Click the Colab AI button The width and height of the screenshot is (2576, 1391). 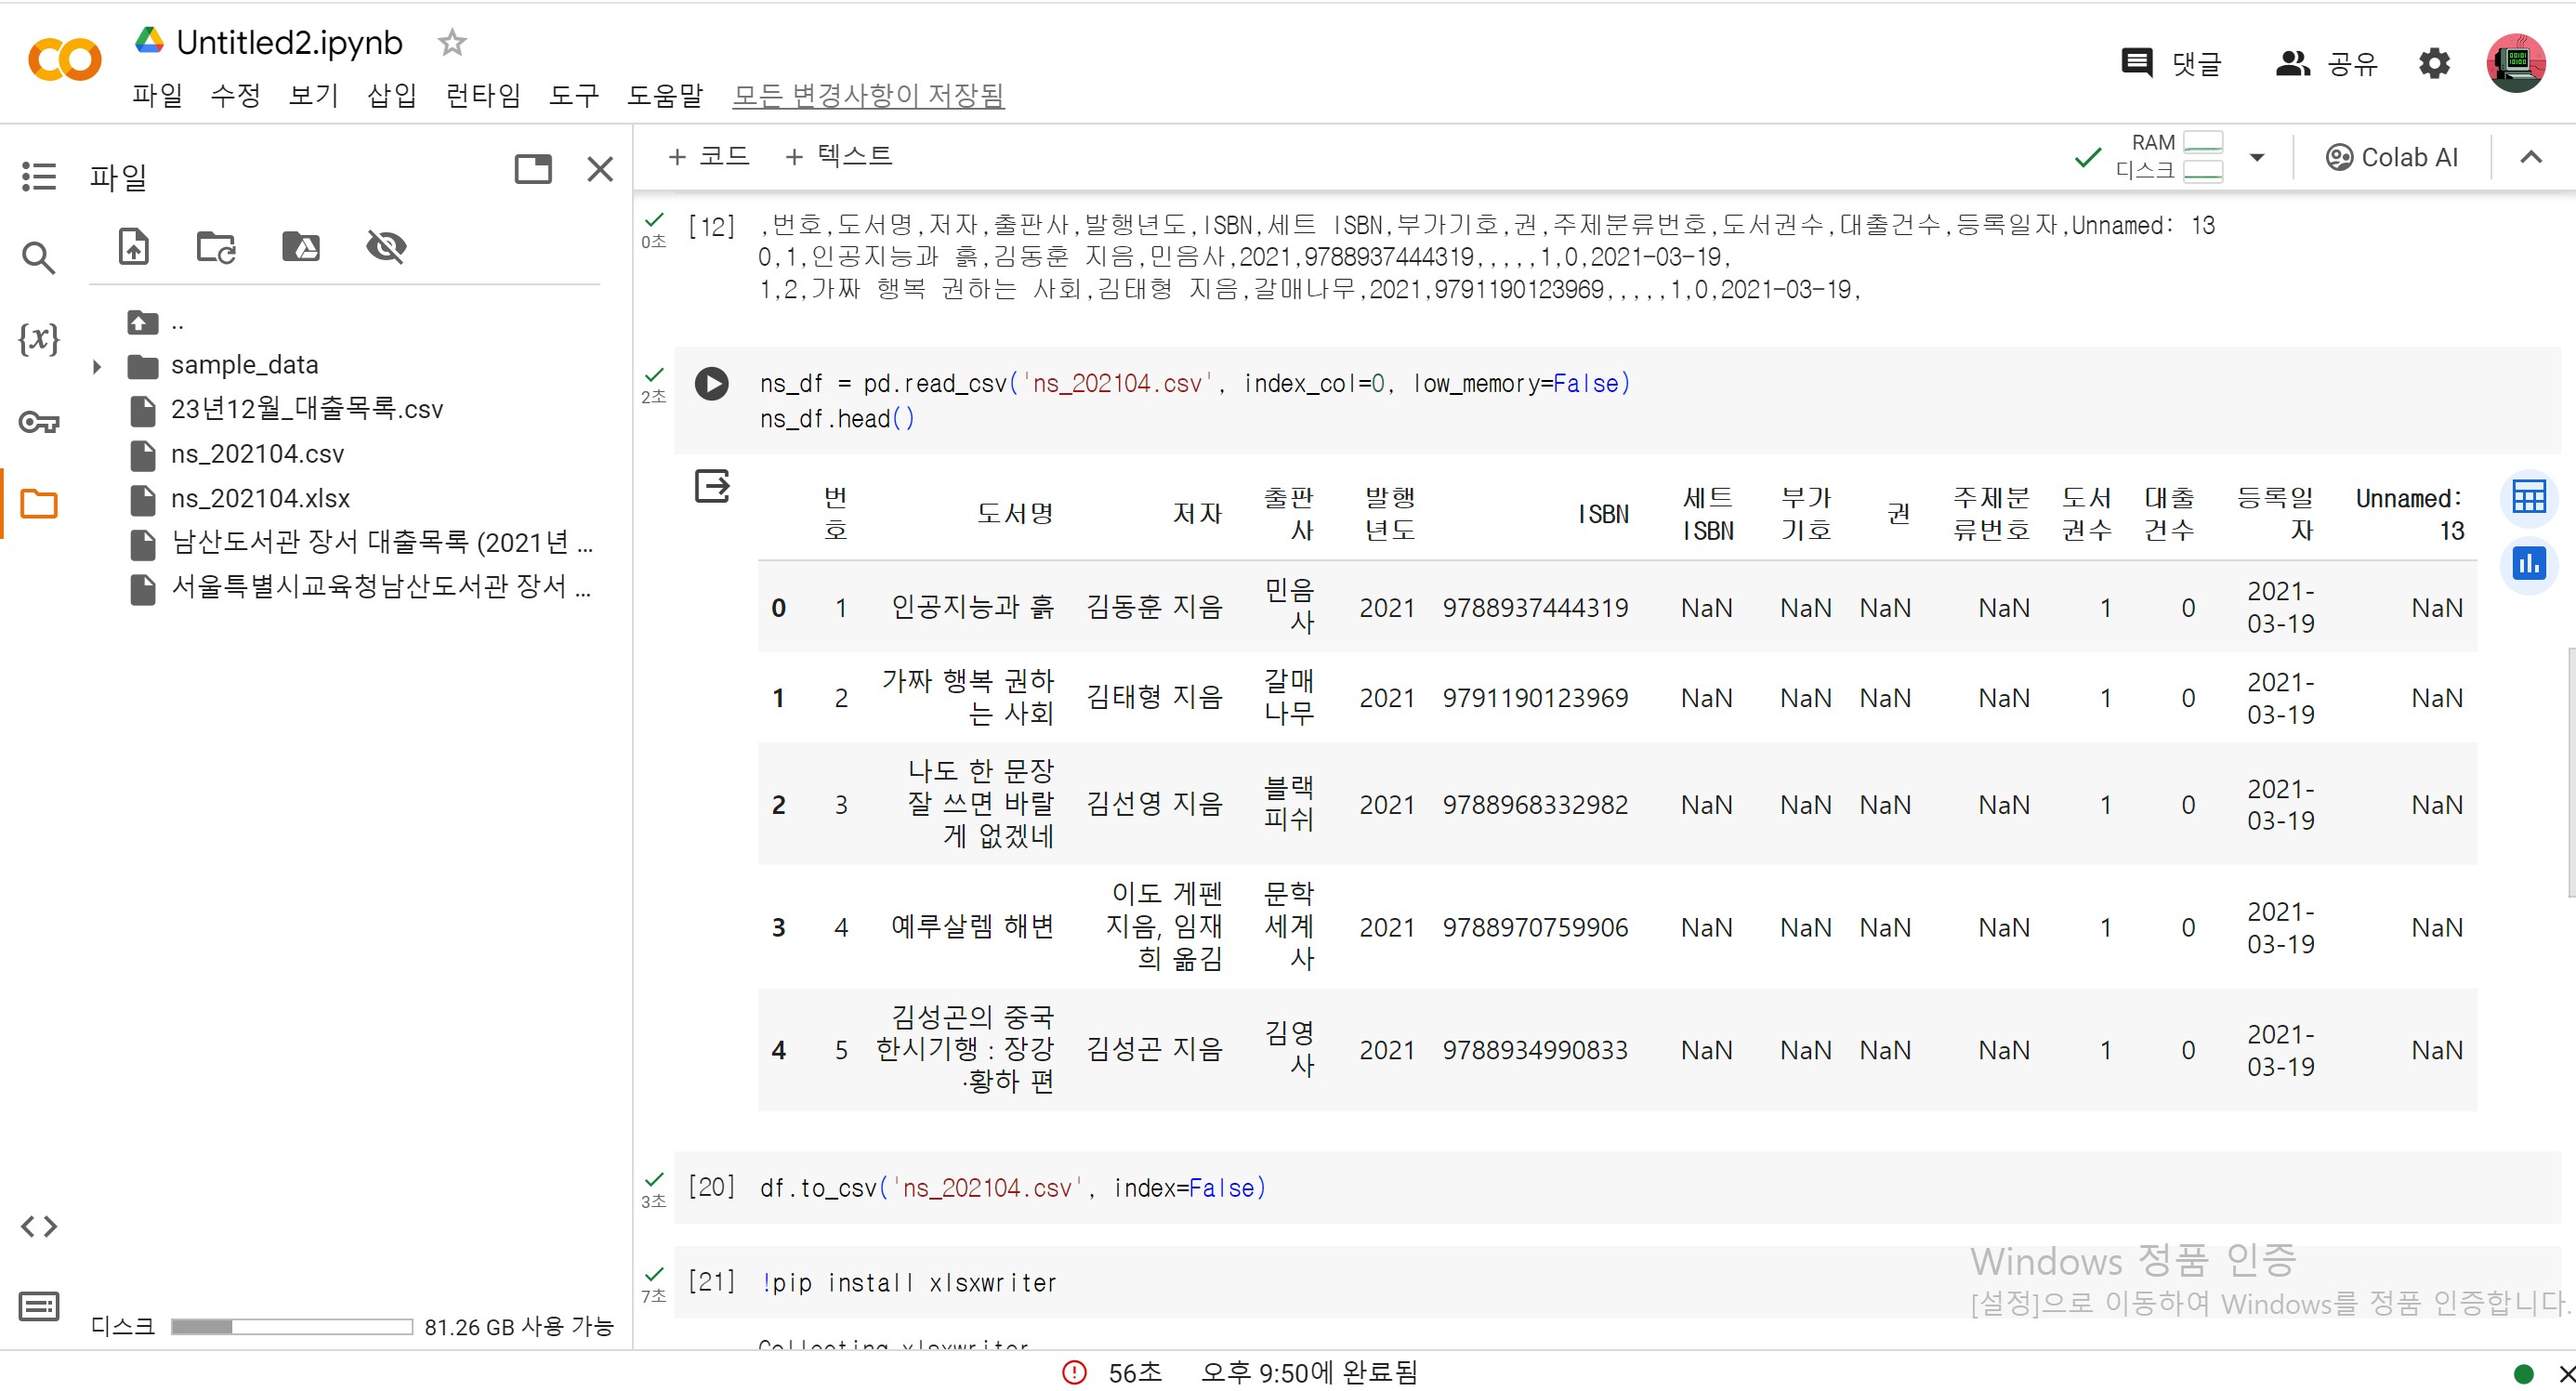(2391, 157)
